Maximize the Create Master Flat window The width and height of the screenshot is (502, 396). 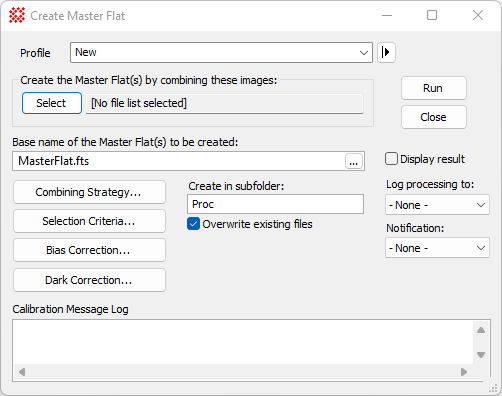[432, 15]
